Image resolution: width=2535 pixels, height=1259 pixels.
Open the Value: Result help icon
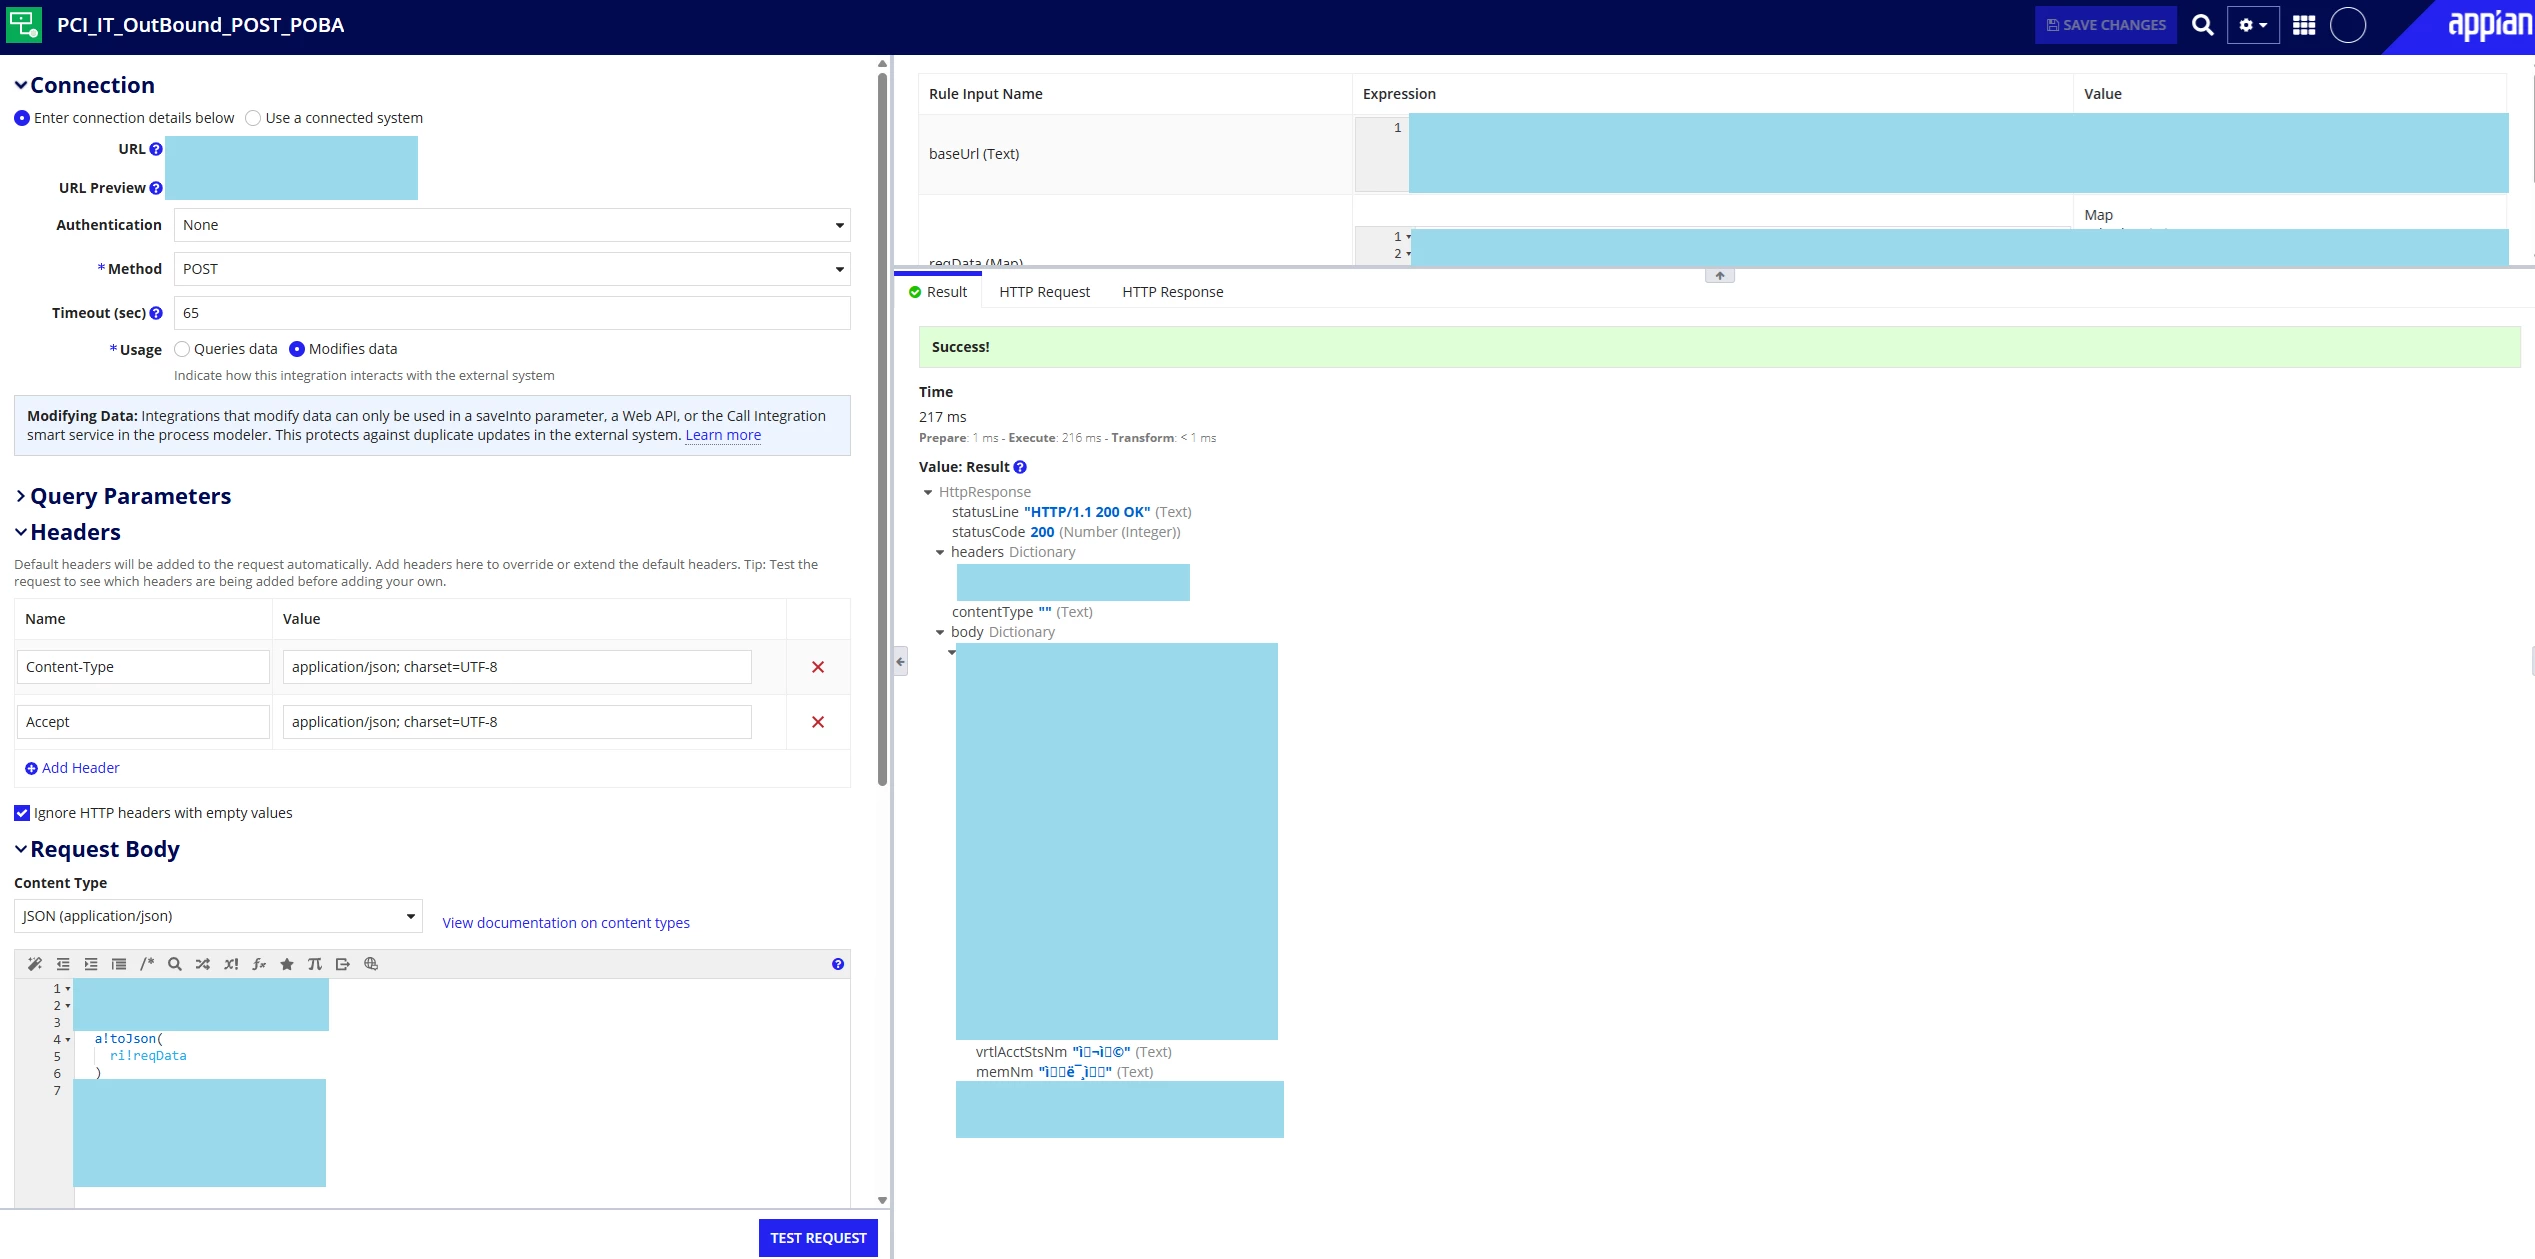(1020, 467)
